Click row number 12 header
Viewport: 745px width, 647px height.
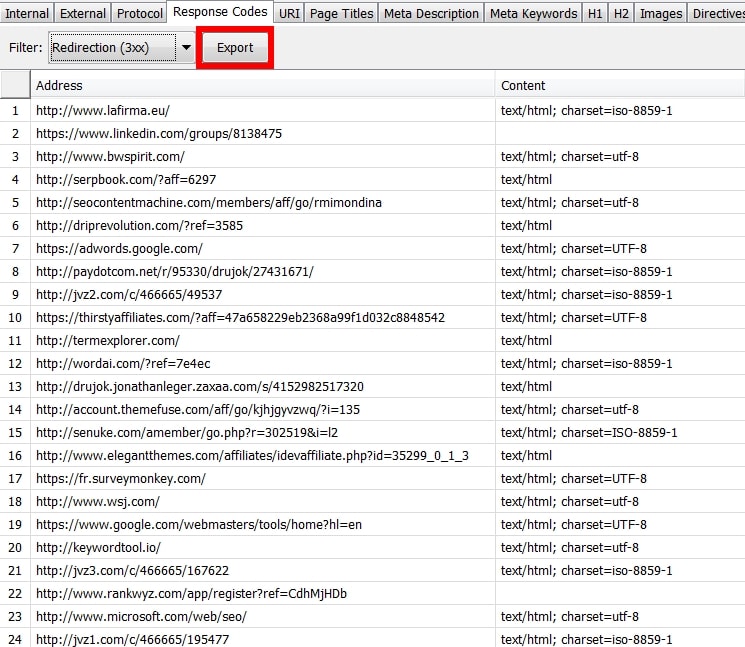coord(15,364)
